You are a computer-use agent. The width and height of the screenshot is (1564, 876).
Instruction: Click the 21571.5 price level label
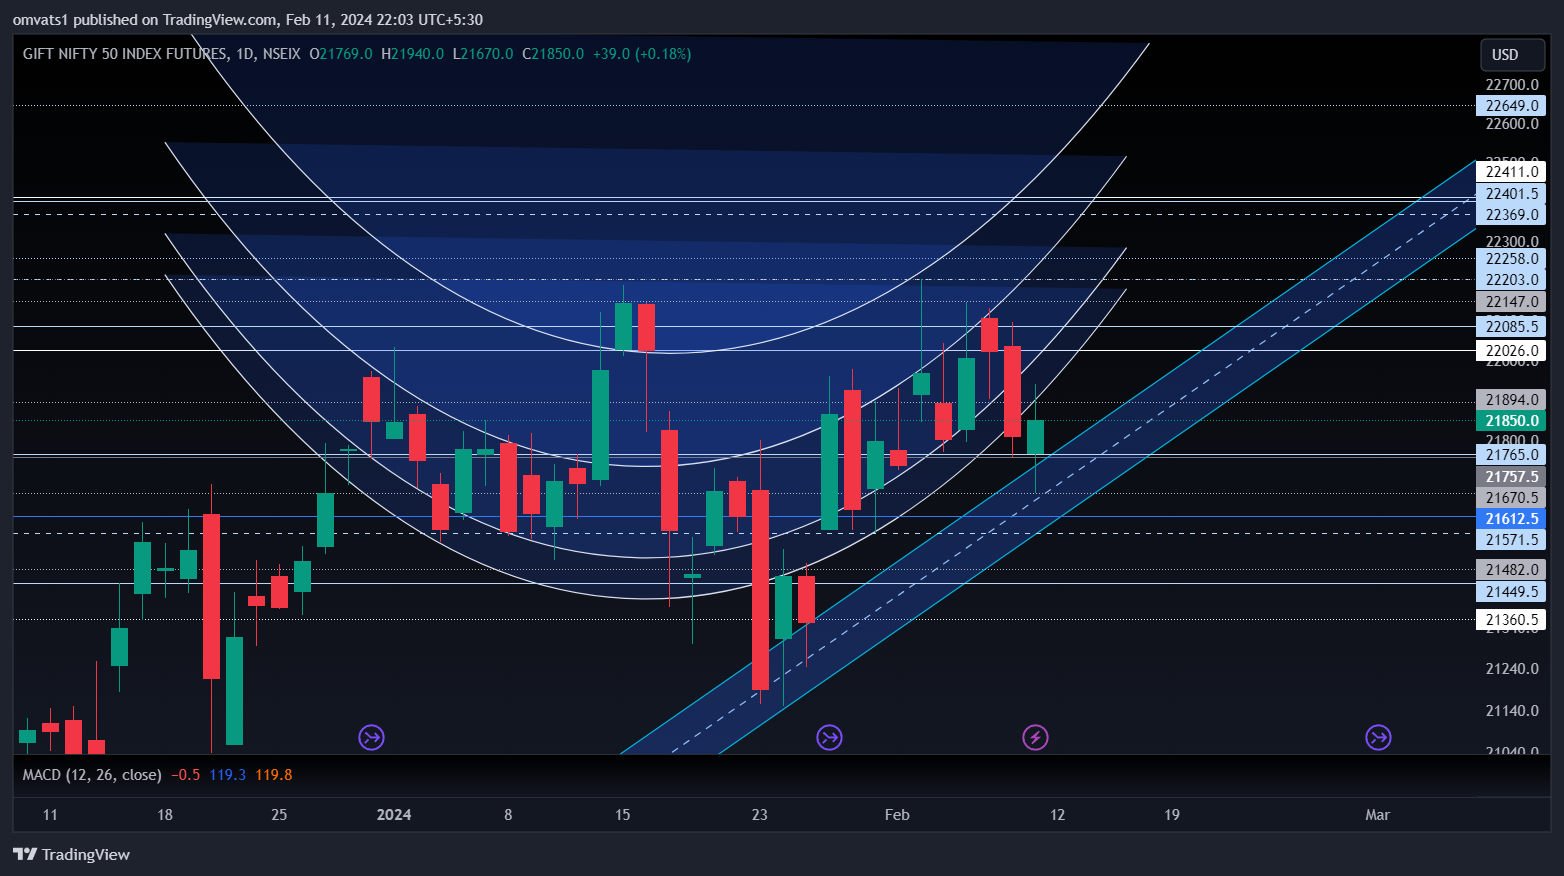[1511, 540]
